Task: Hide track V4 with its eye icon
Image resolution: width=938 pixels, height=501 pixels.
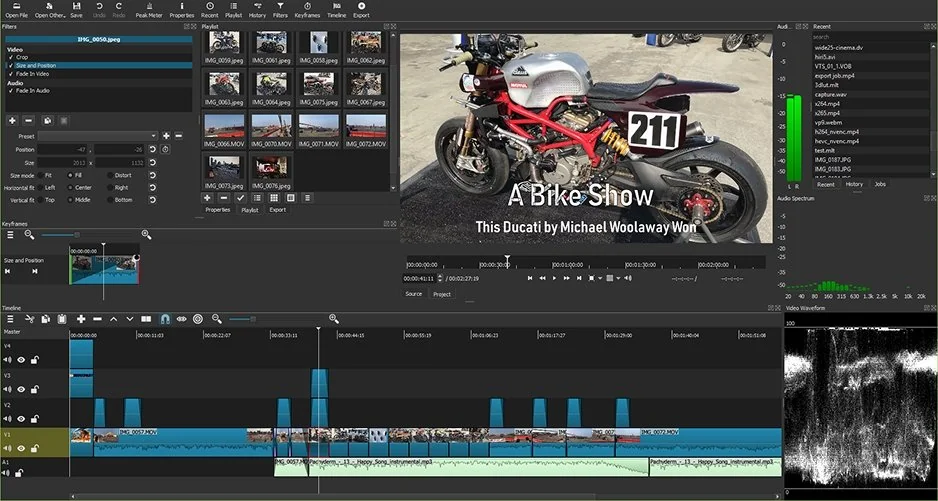Action: (x=21, y=360)
